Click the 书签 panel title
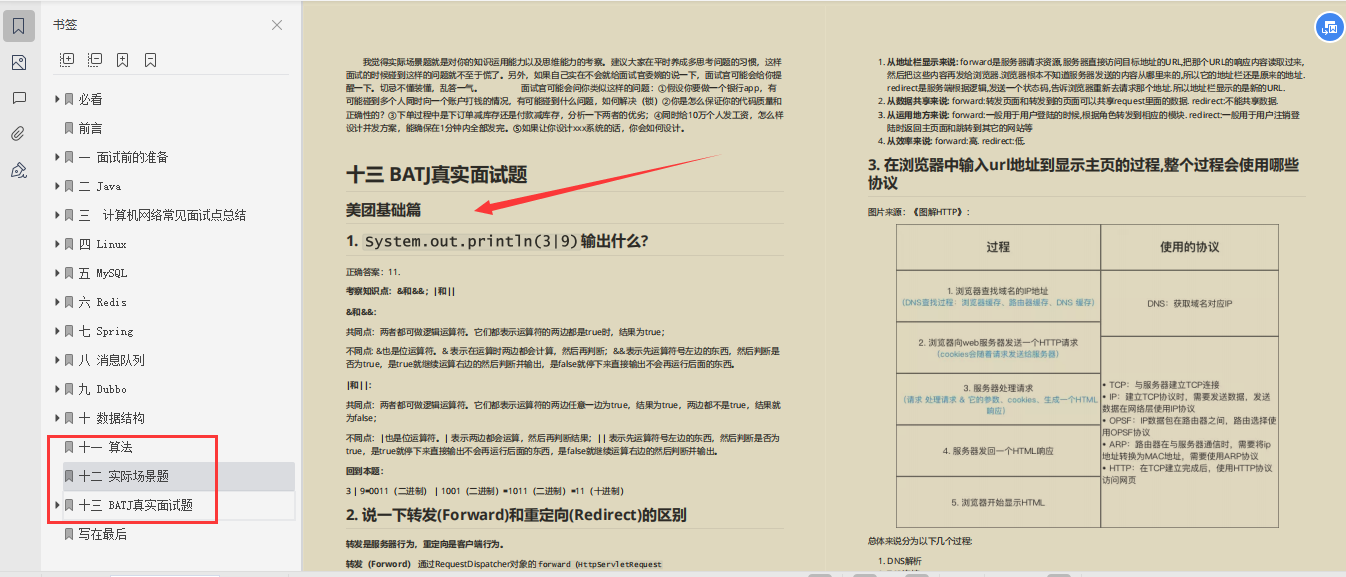The image size is (1346, 577). (66, 25)
